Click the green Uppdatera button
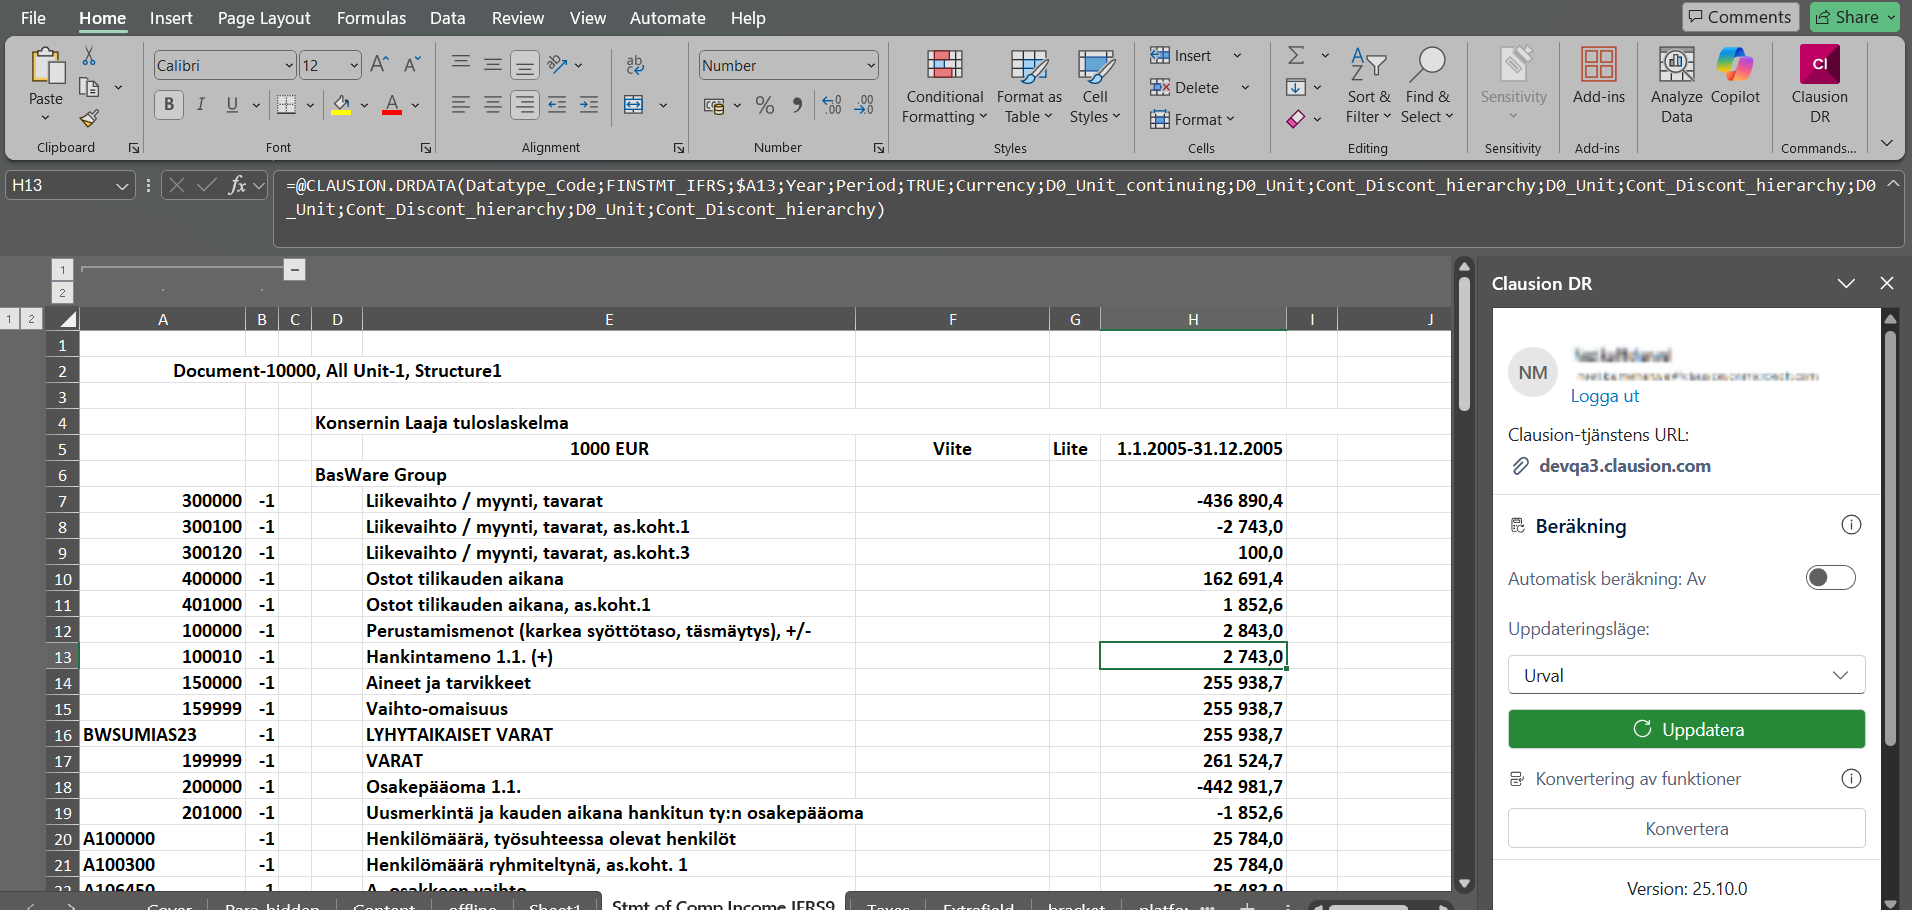 (1686, 729)
